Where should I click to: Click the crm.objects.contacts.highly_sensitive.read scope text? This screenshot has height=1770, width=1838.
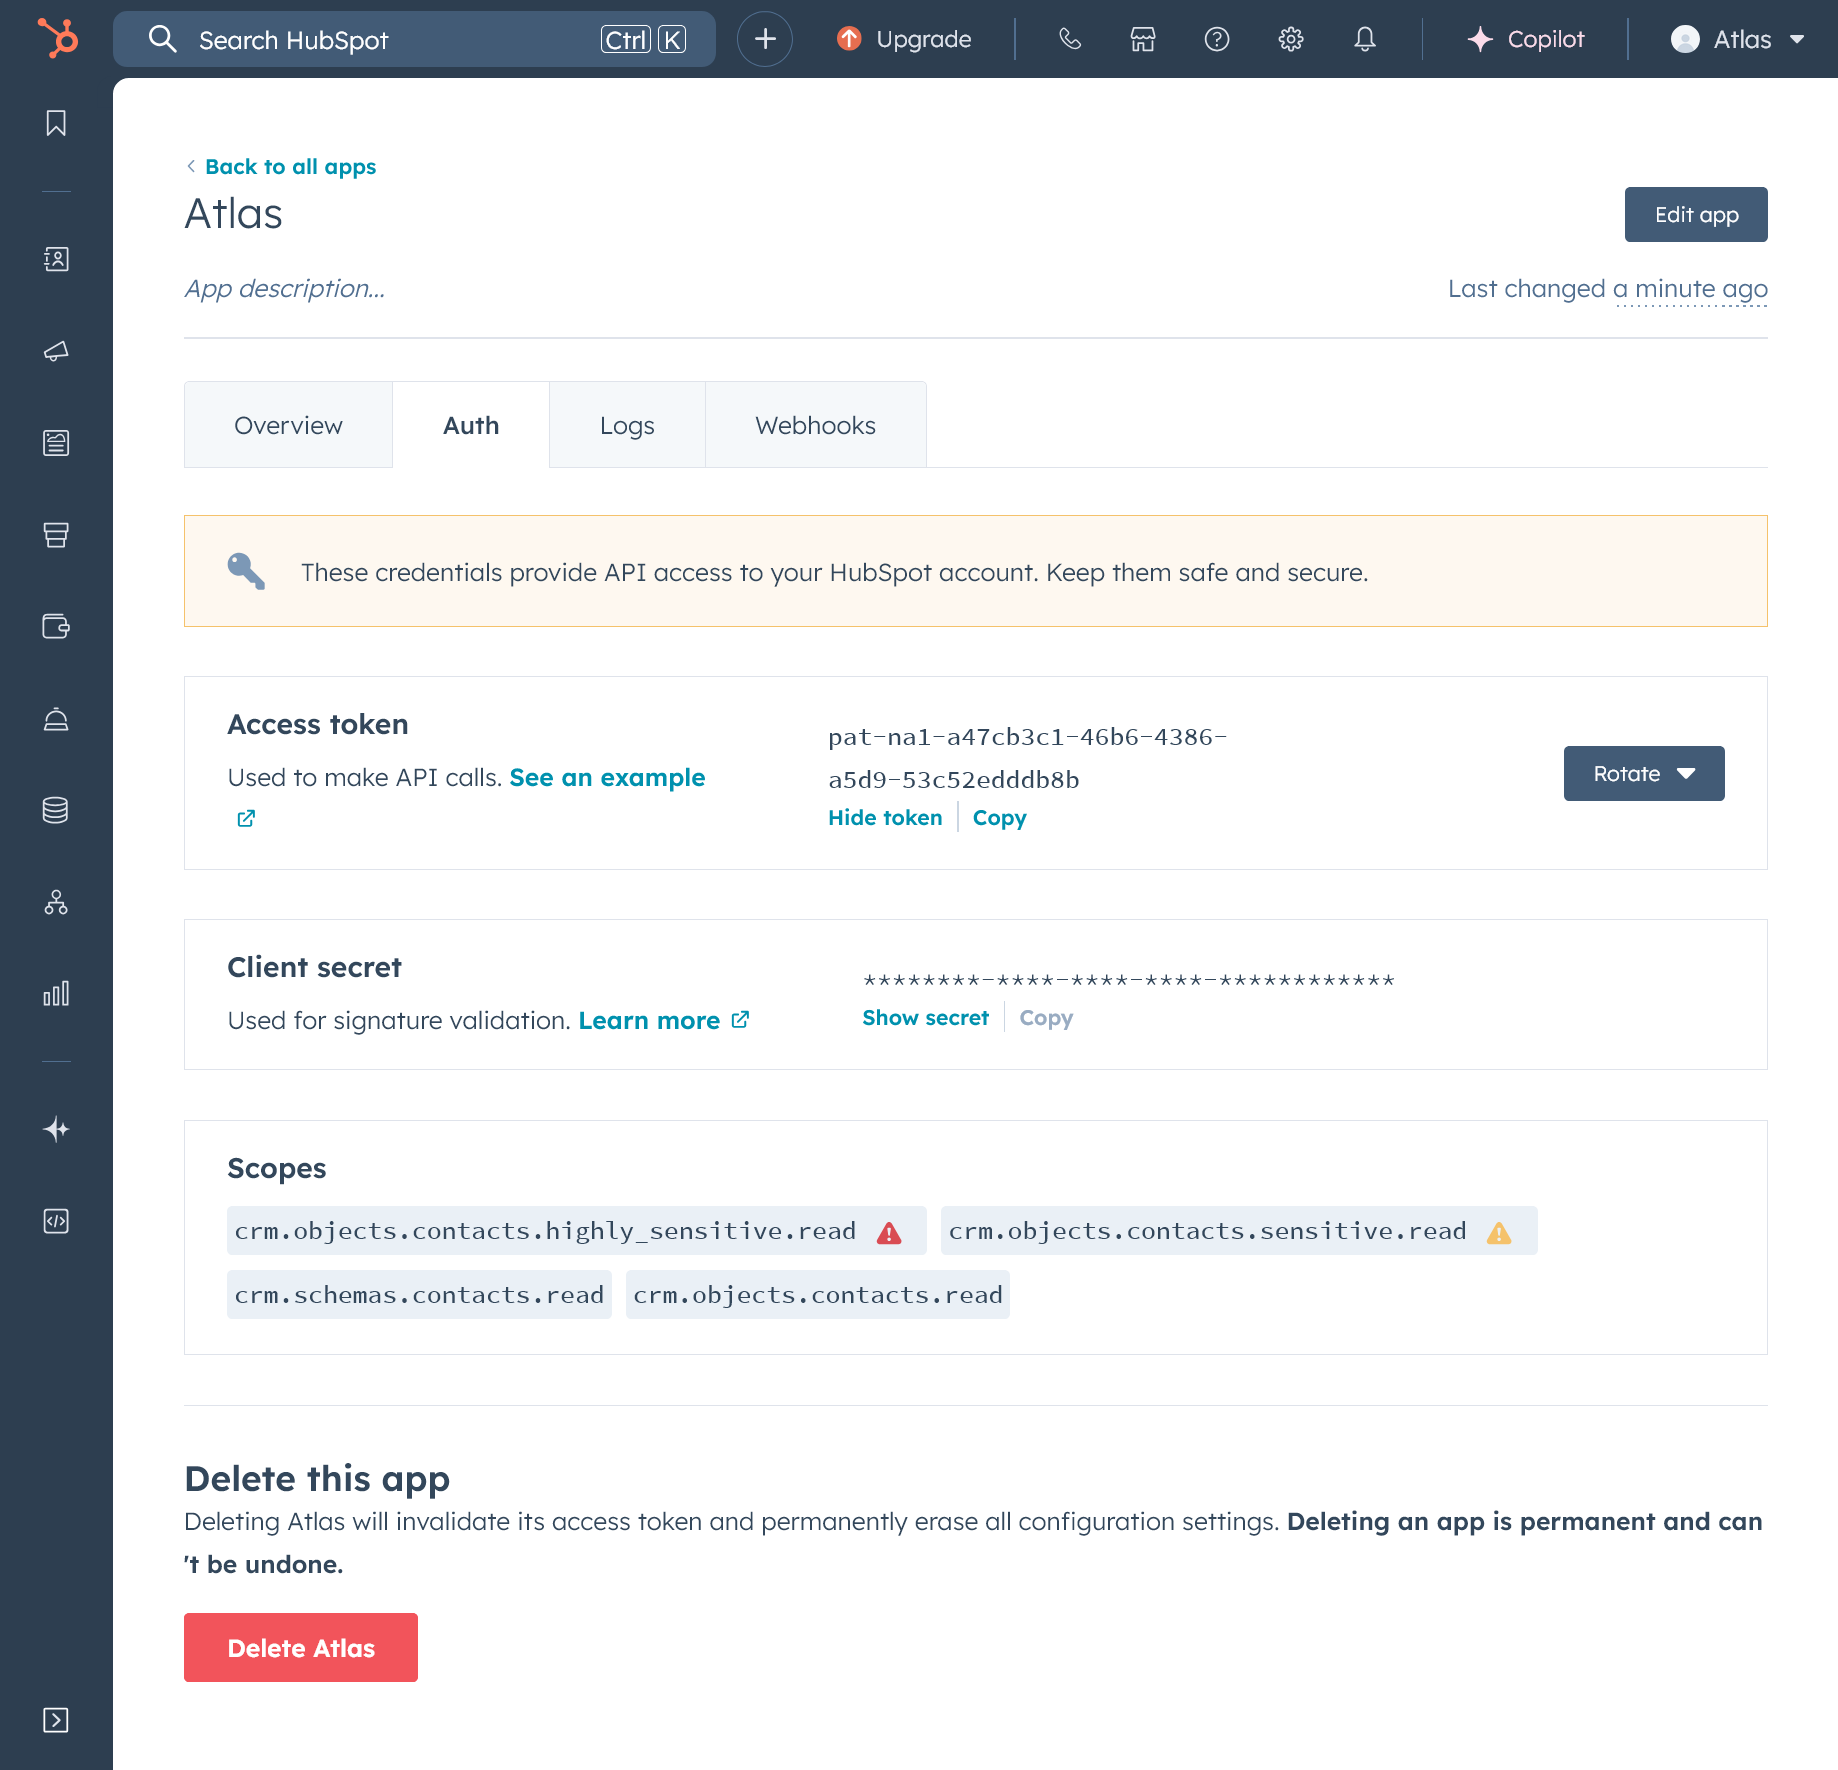coord(545,1231)
